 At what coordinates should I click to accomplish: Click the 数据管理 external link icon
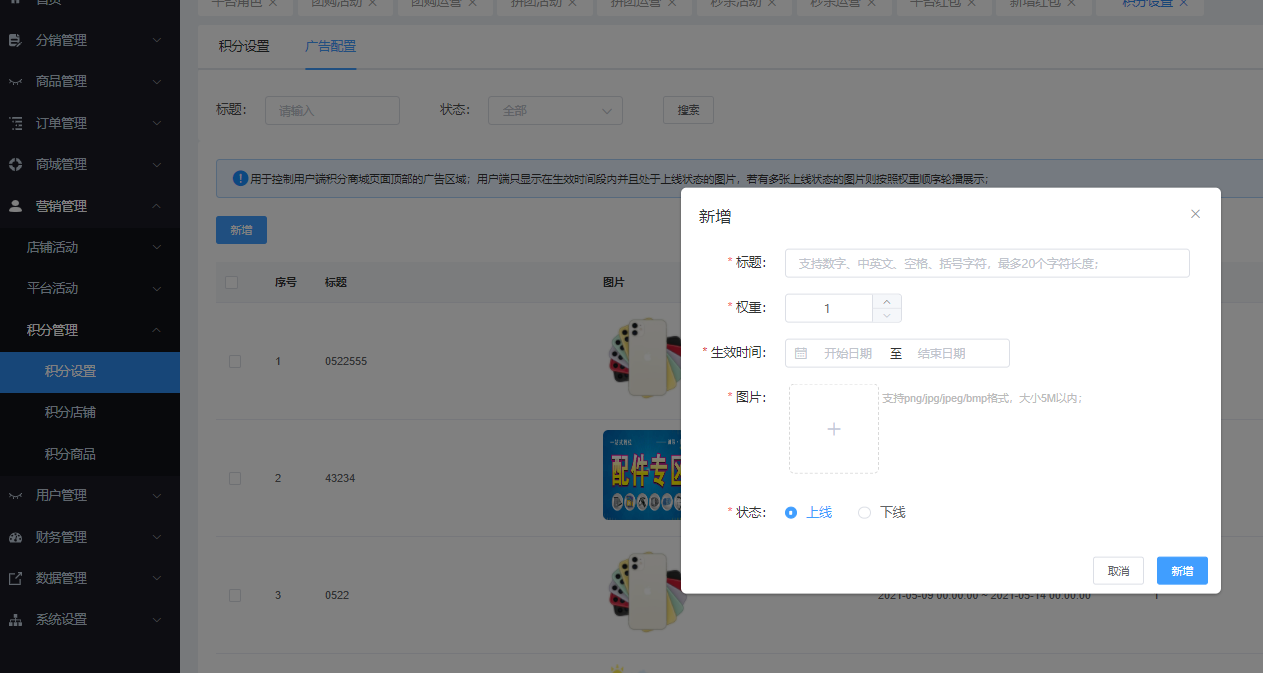tap(15, 578)
